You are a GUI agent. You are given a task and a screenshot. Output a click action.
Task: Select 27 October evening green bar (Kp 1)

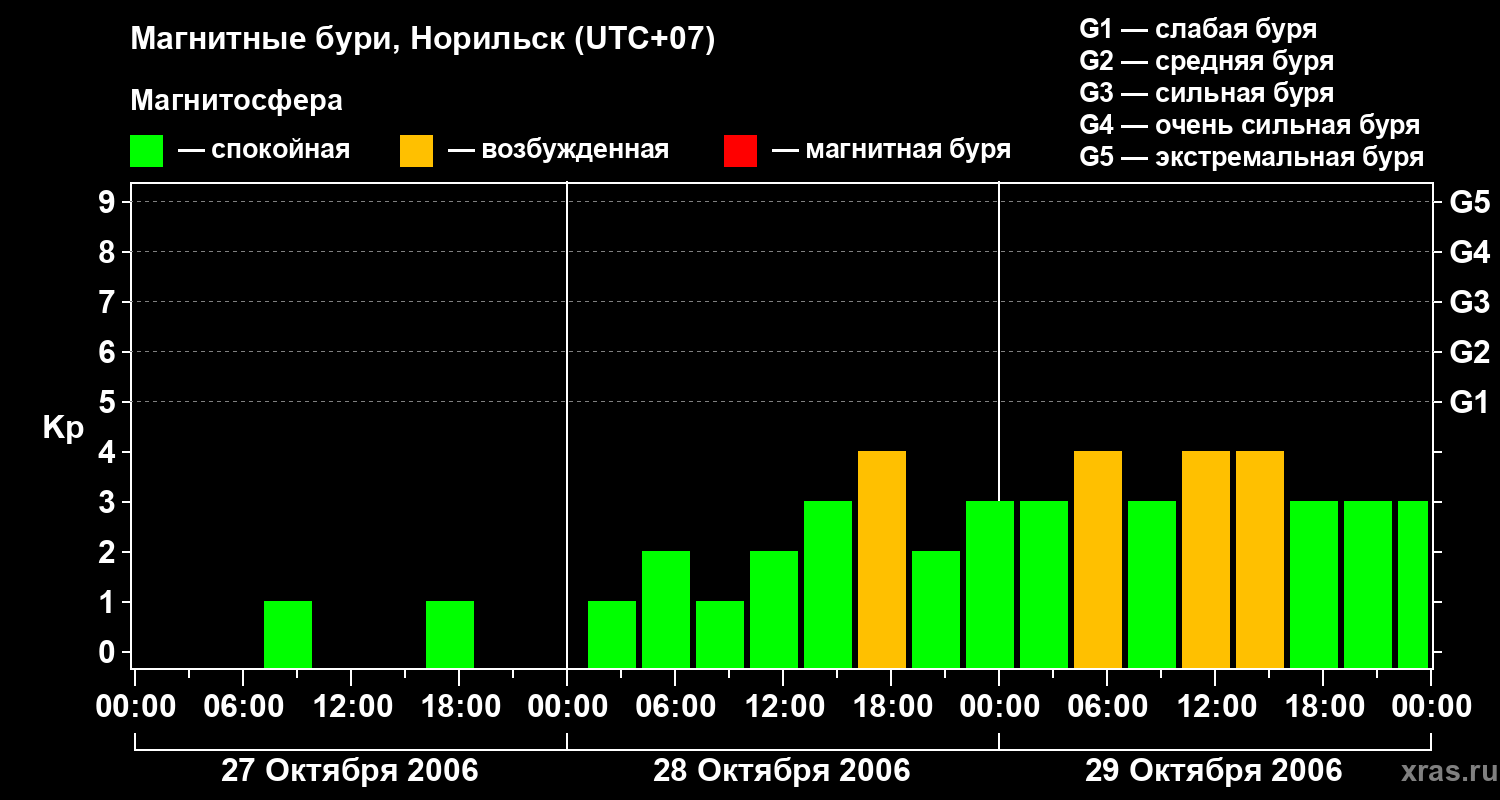pyautogui.click(x=450, y=634)
